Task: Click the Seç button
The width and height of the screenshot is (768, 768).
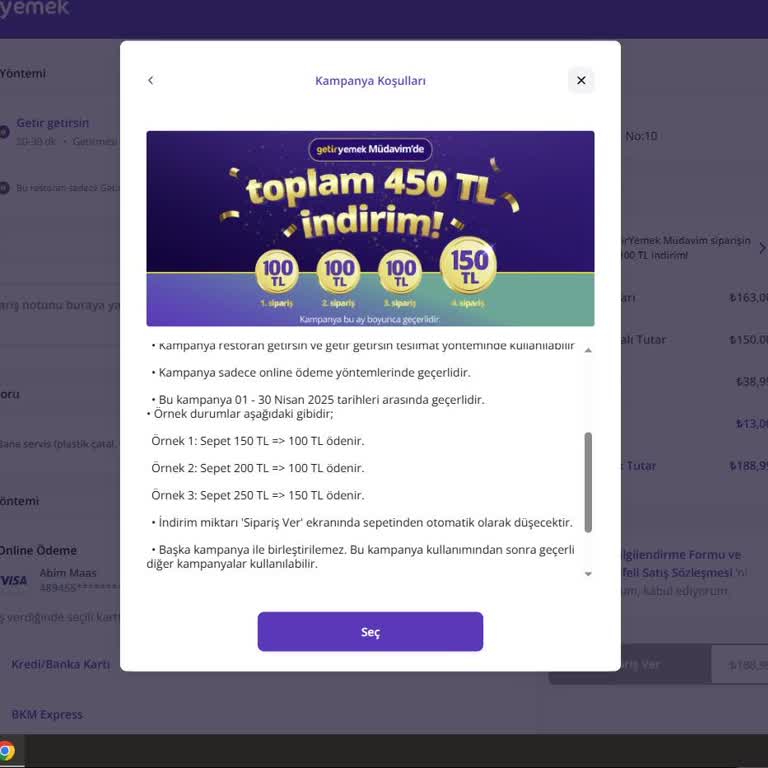Action: pos(370,631)
